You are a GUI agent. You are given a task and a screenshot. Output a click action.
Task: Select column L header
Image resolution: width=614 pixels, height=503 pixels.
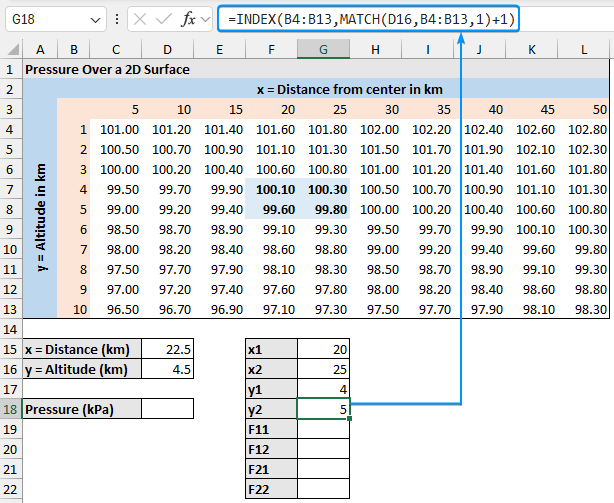click(583, 49)
